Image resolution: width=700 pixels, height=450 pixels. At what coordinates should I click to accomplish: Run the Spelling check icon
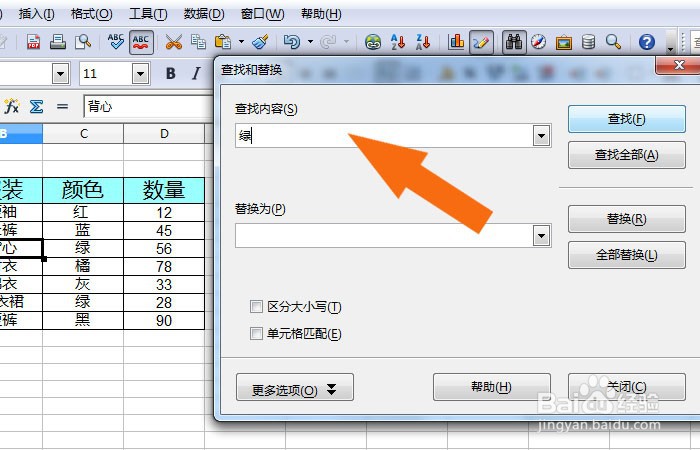pos(116,42)
